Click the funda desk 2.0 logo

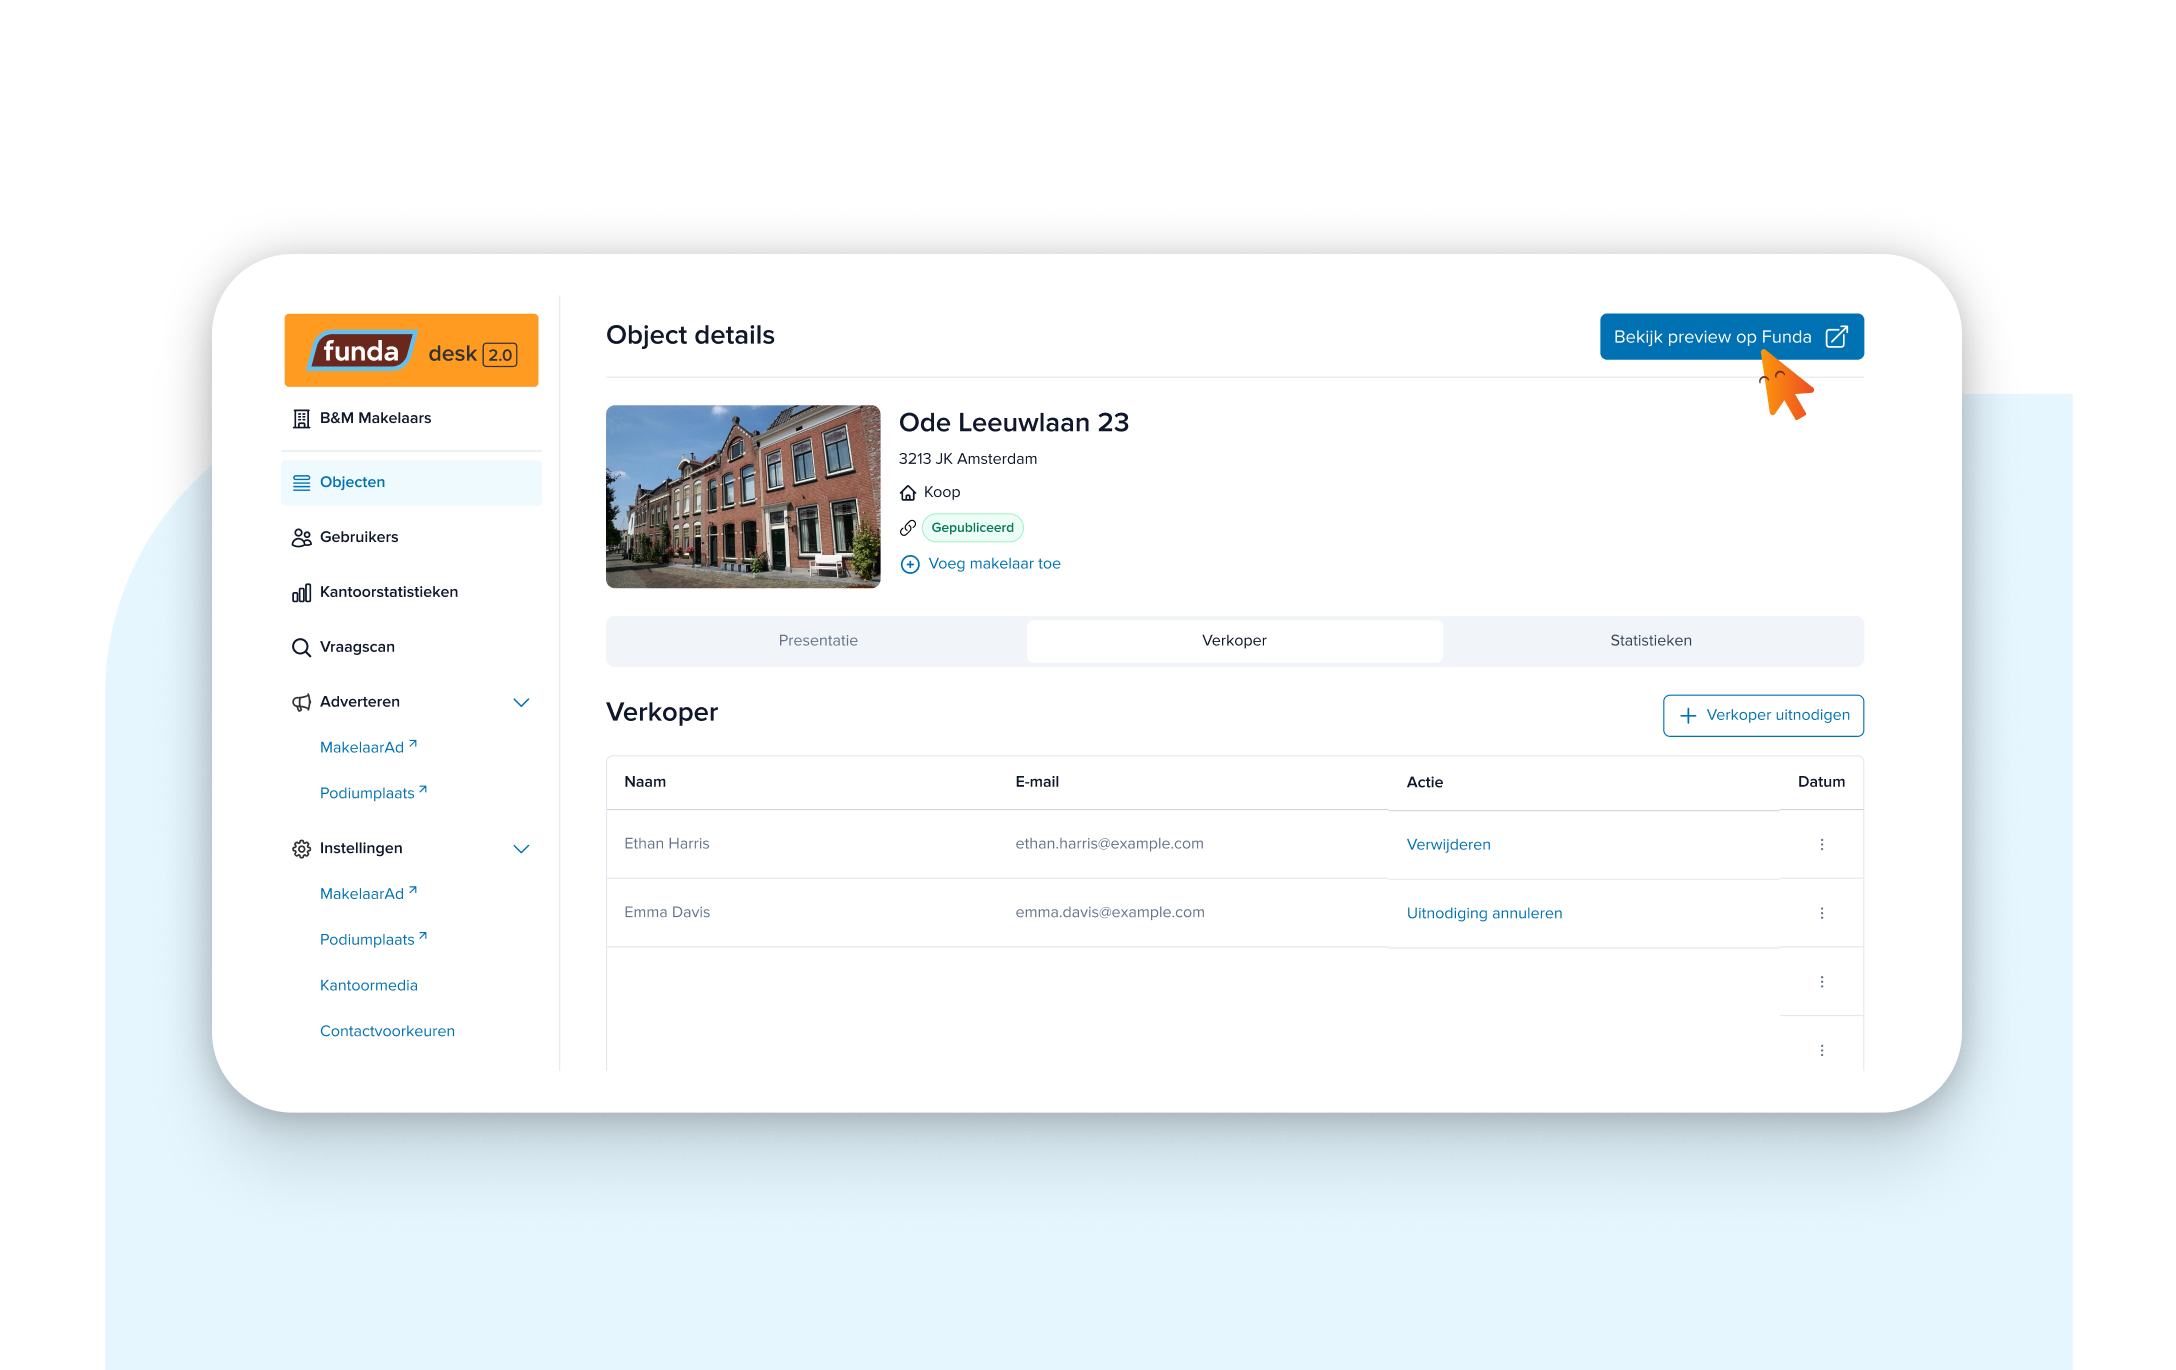[411, 351]
